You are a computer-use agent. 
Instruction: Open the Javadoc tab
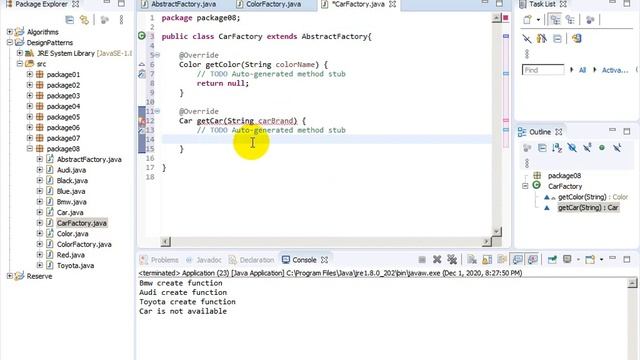[204, 260]
